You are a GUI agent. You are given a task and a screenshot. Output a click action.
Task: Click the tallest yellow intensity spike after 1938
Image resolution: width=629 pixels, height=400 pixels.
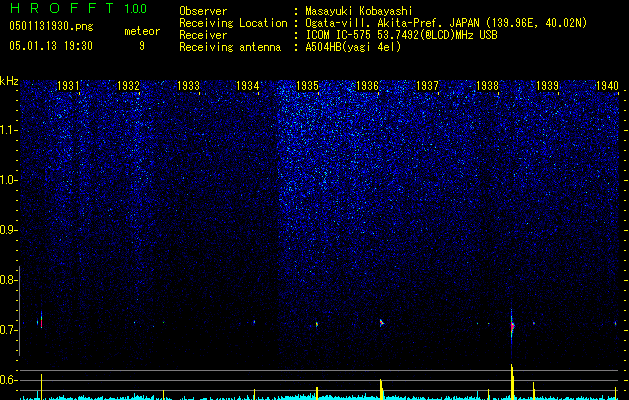coord(512,382)
